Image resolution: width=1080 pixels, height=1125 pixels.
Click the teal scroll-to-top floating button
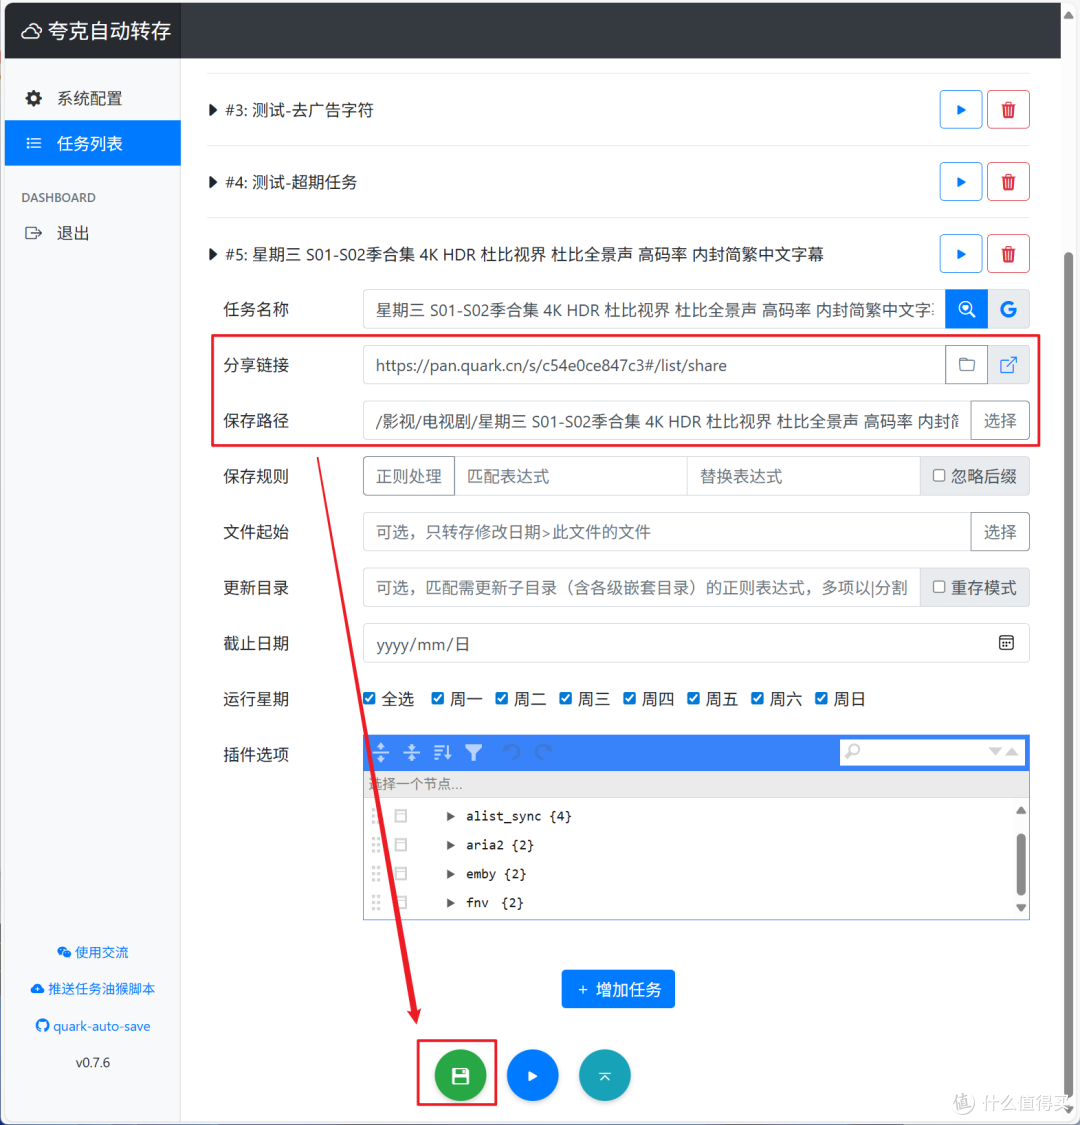tap(605, 1075)
